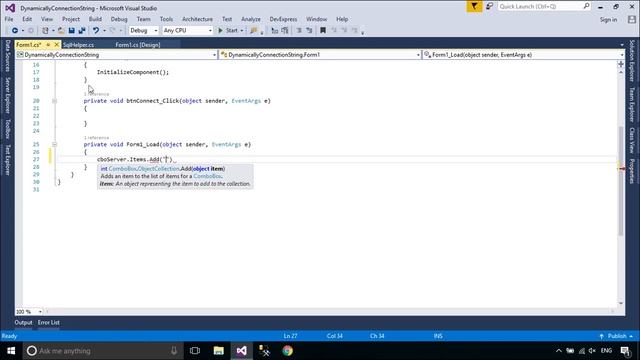Click the notifications flag icon
This screenshot has height=360, width=640.
click(x=474, y=7)
